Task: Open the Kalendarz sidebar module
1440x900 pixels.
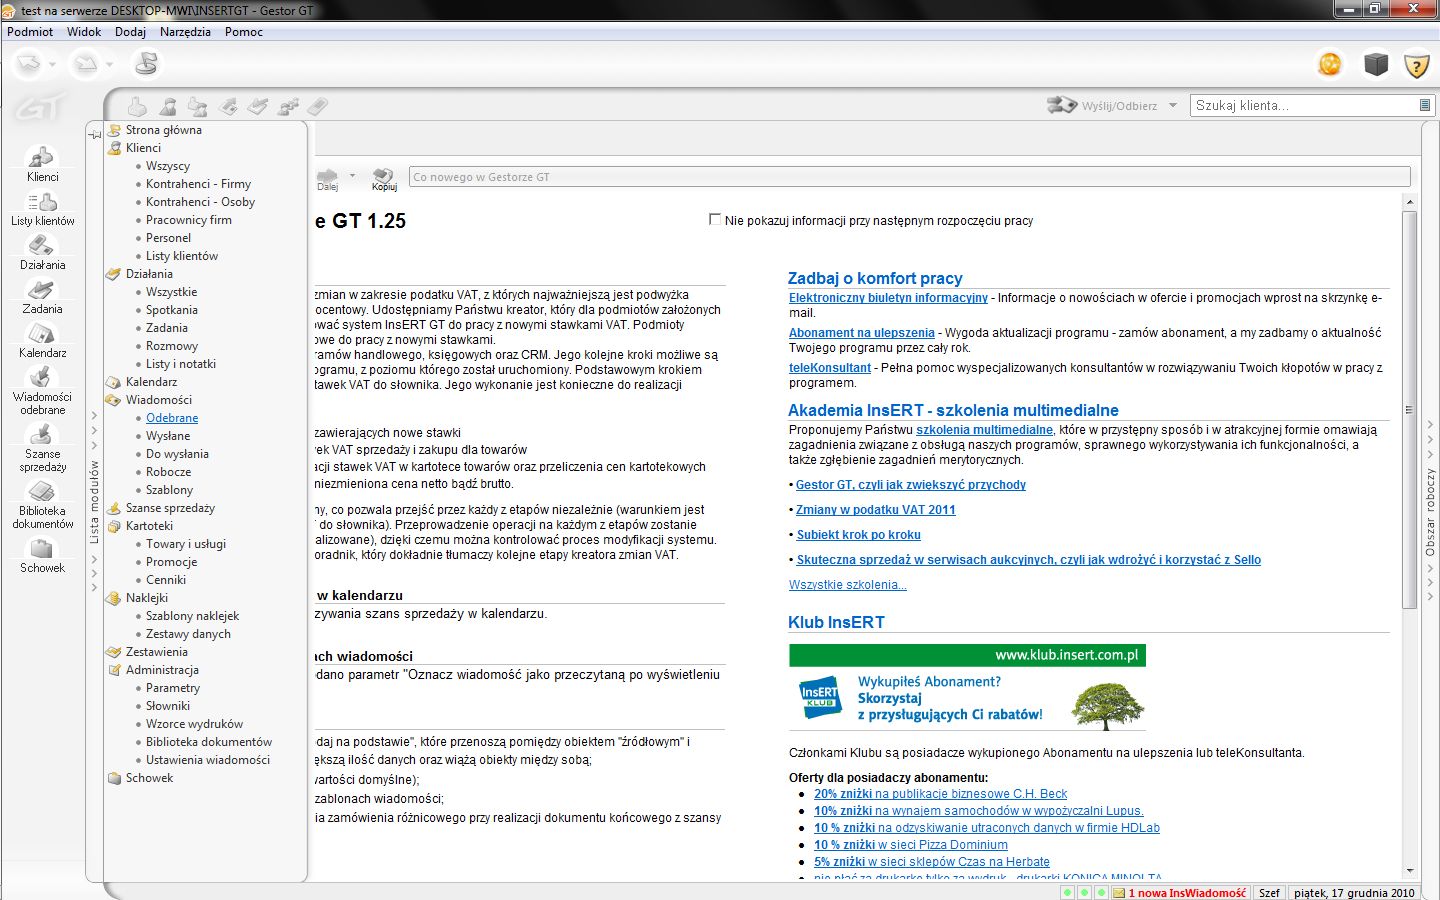Action: point(42,341)
